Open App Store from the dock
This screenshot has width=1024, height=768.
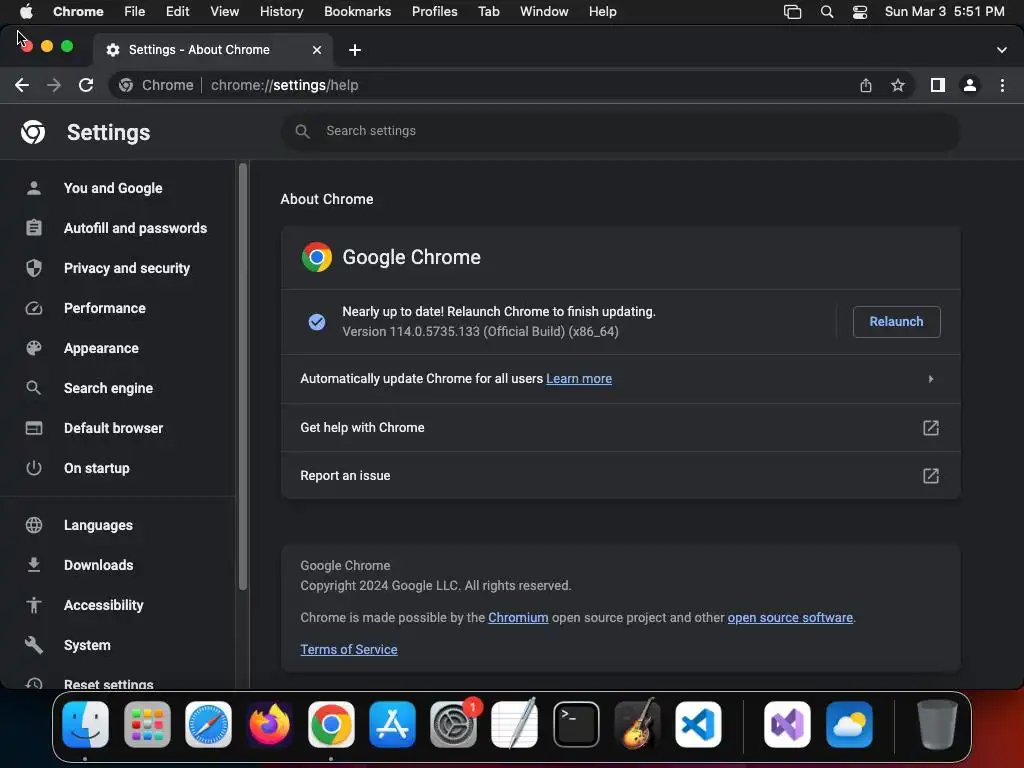click(x=392, y=724)
